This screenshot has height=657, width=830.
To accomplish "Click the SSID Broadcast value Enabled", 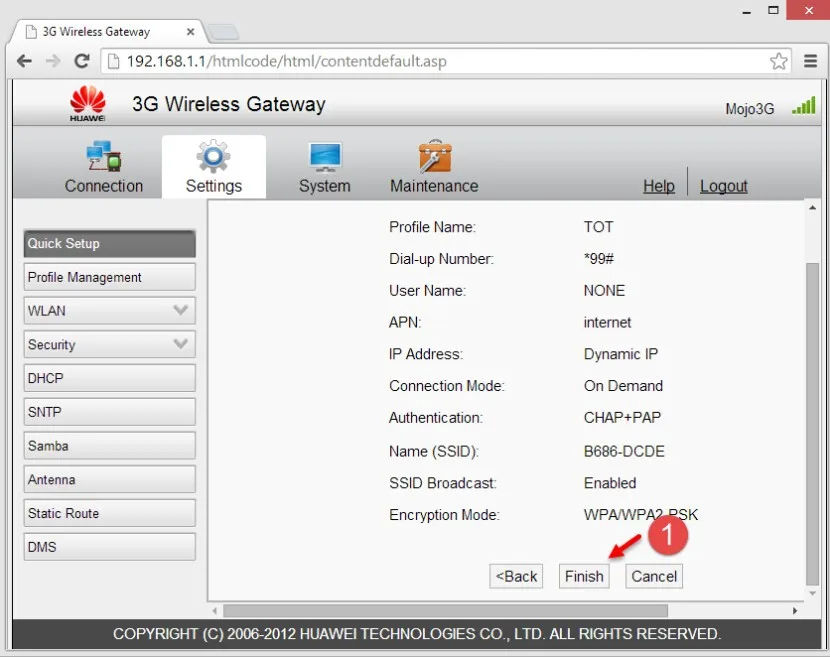I will pyautogui.click(x=610, y=483).
